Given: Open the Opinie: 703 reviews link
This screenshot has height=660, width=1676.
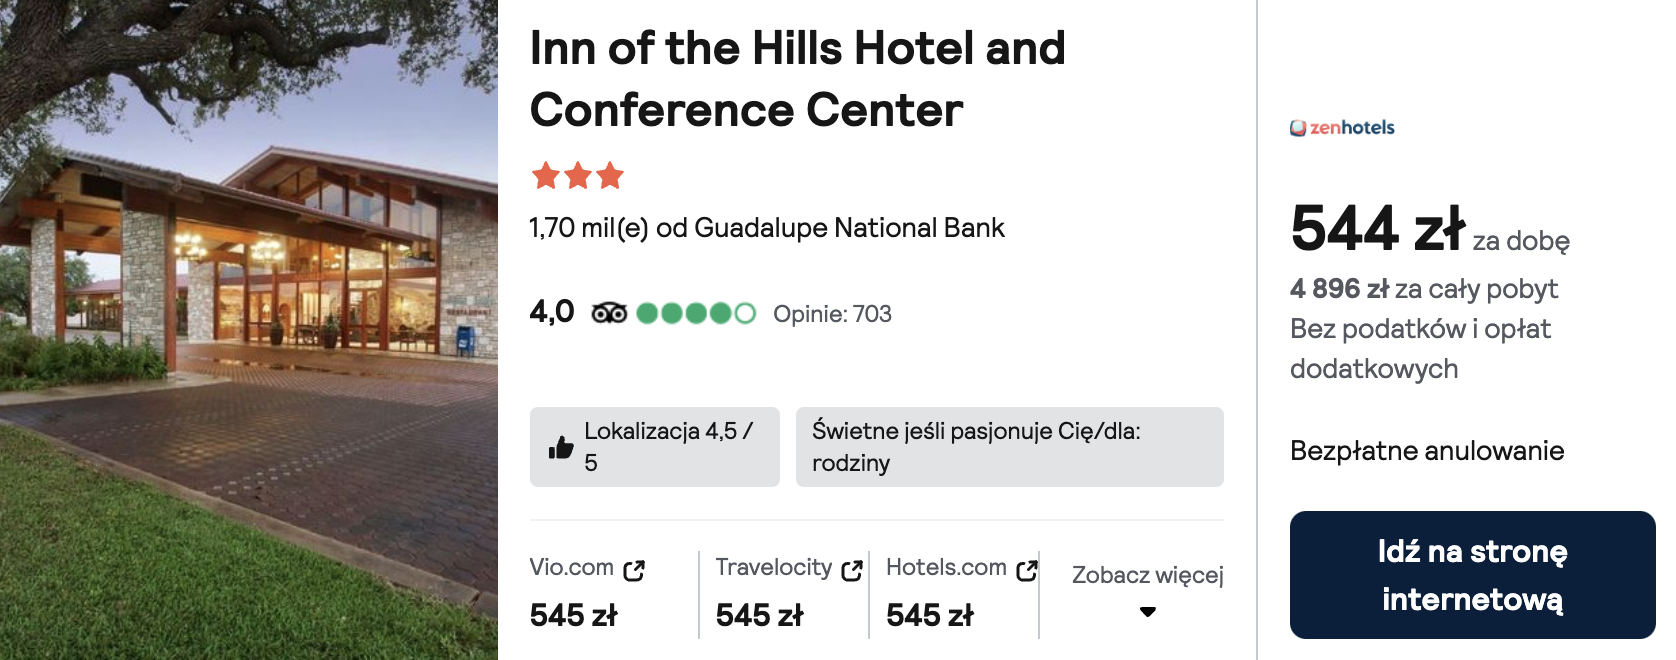Looking at the screenshot, I should [832, 314].
